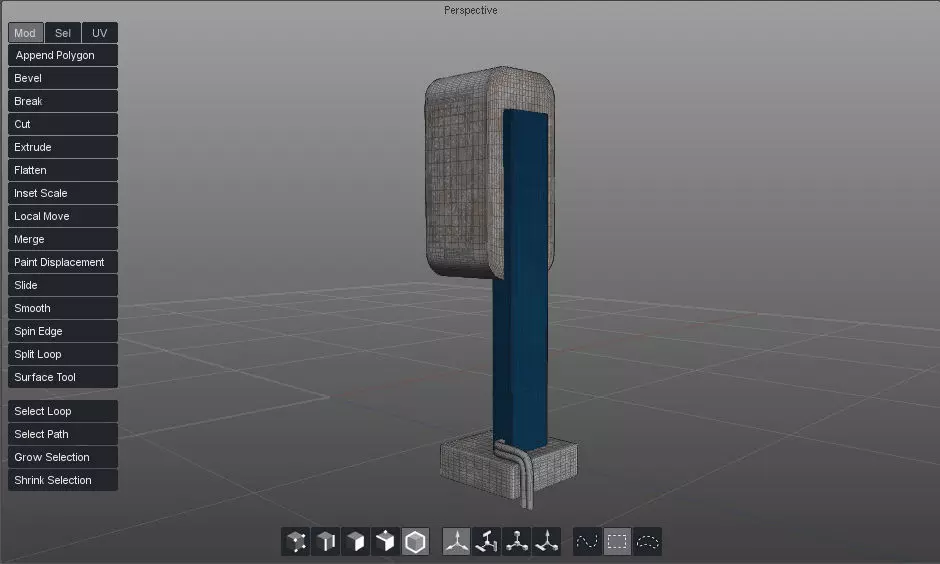Select vertex-face component mode icon
Image resolution: width=940 pixels, height=564 pixels.
[x=385, y=542]
